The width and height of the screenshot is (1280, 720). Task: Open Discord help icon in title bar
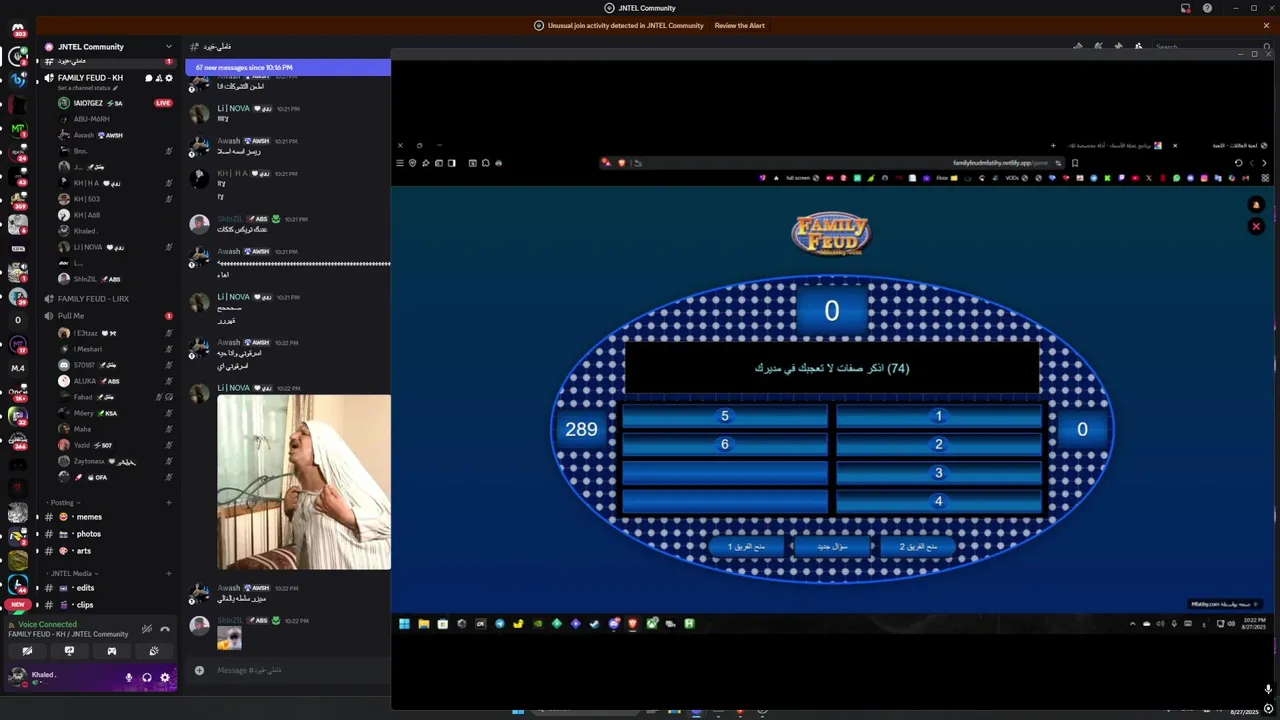(1207, 8)
